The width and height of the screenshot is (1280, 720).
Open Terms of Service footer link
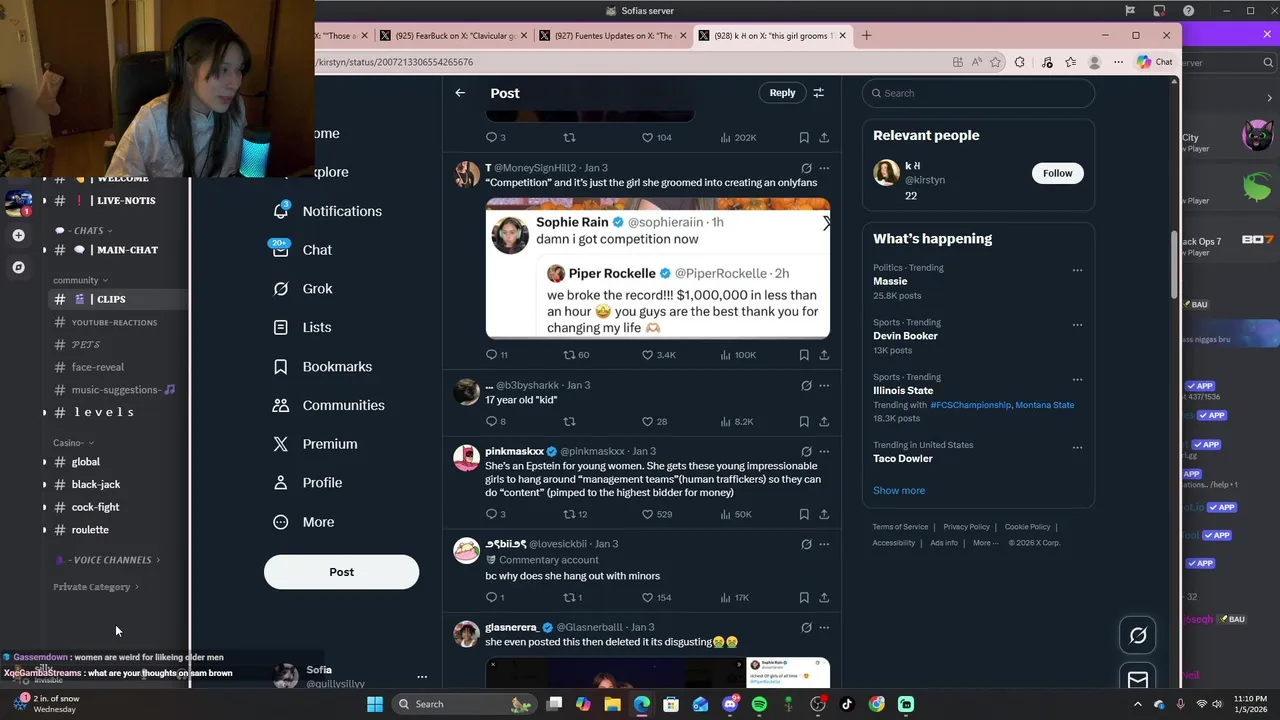coord(900,527)
